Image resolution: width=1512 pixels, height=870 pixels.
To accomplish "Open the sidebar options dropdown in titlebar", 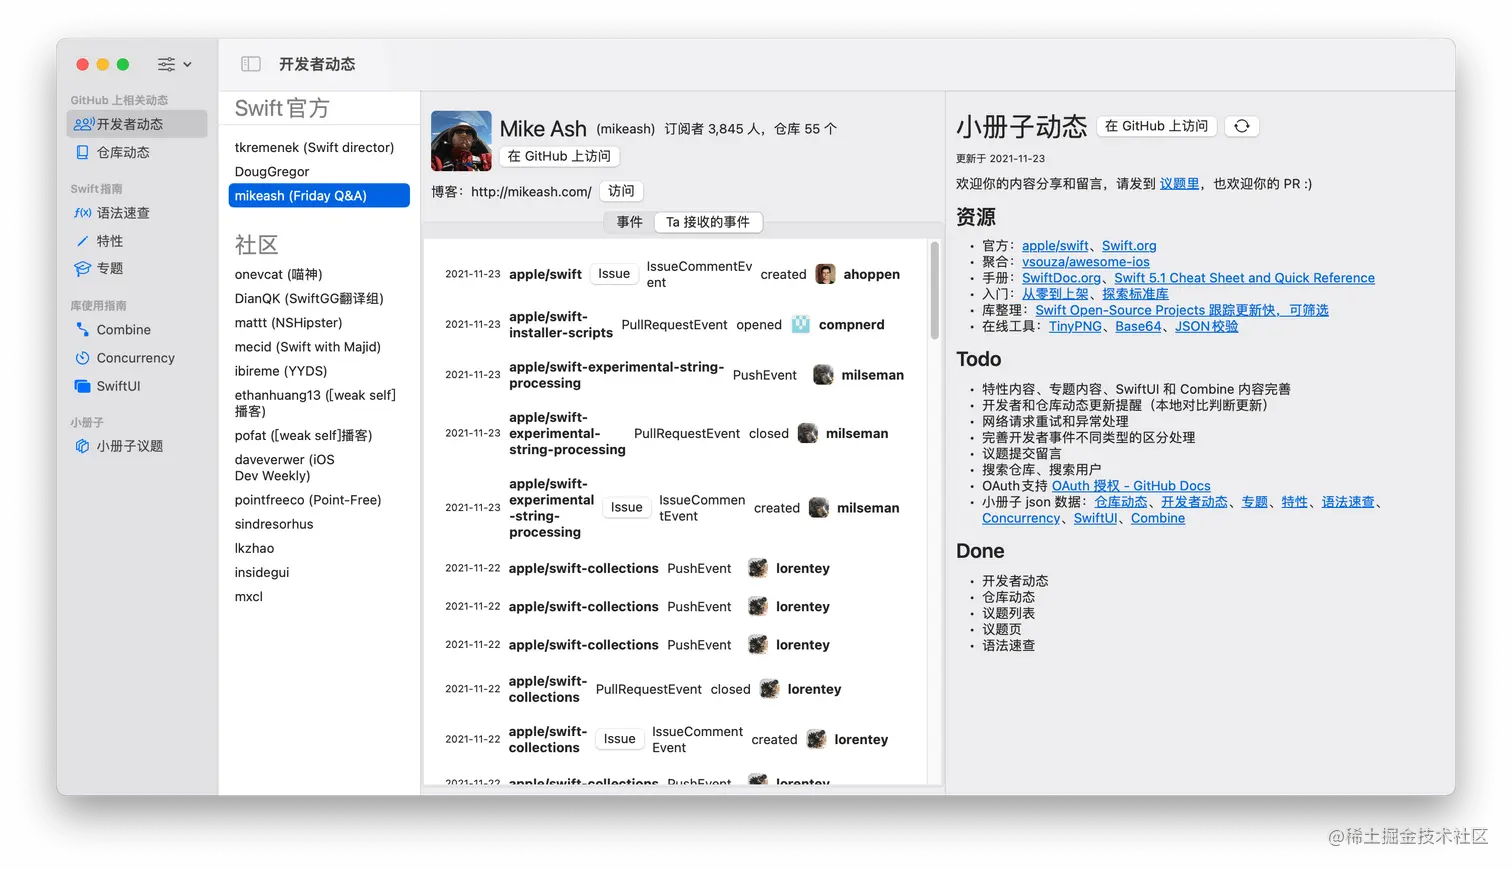I will (x=174, y=64).
